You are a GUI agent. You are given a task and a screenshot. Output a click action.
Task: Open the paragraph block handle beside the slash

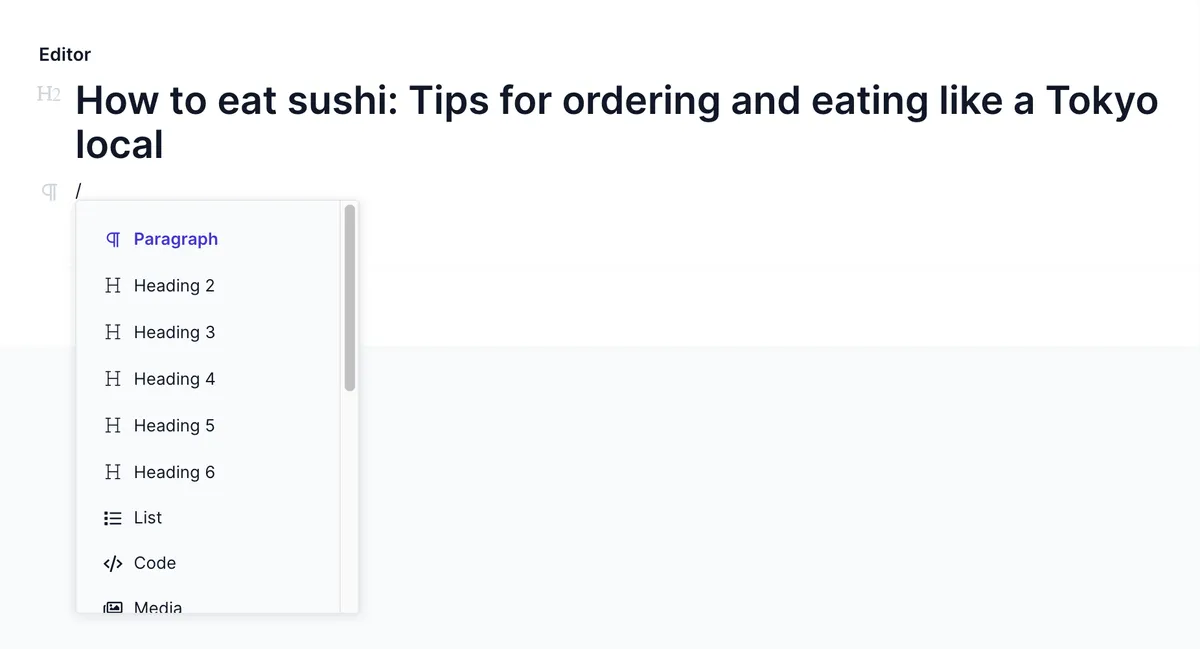point(49,190)
